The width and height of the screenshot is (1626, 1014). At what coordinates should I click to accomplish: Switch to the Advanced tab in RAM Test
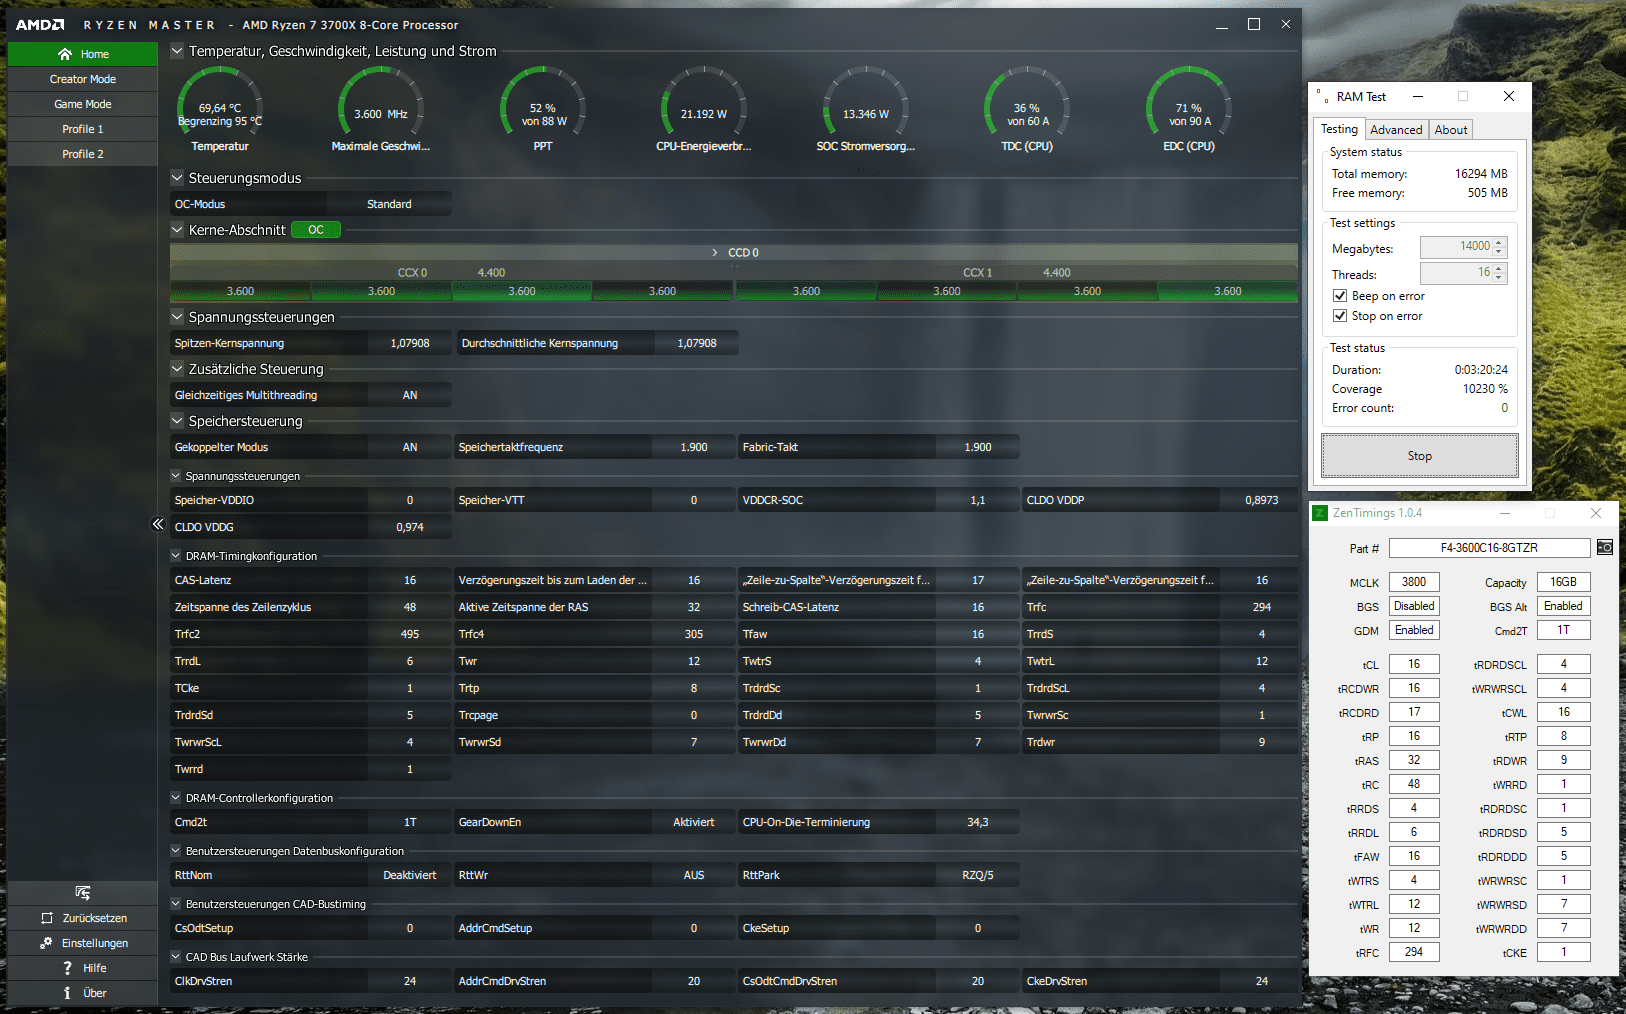coord(1396,130)
